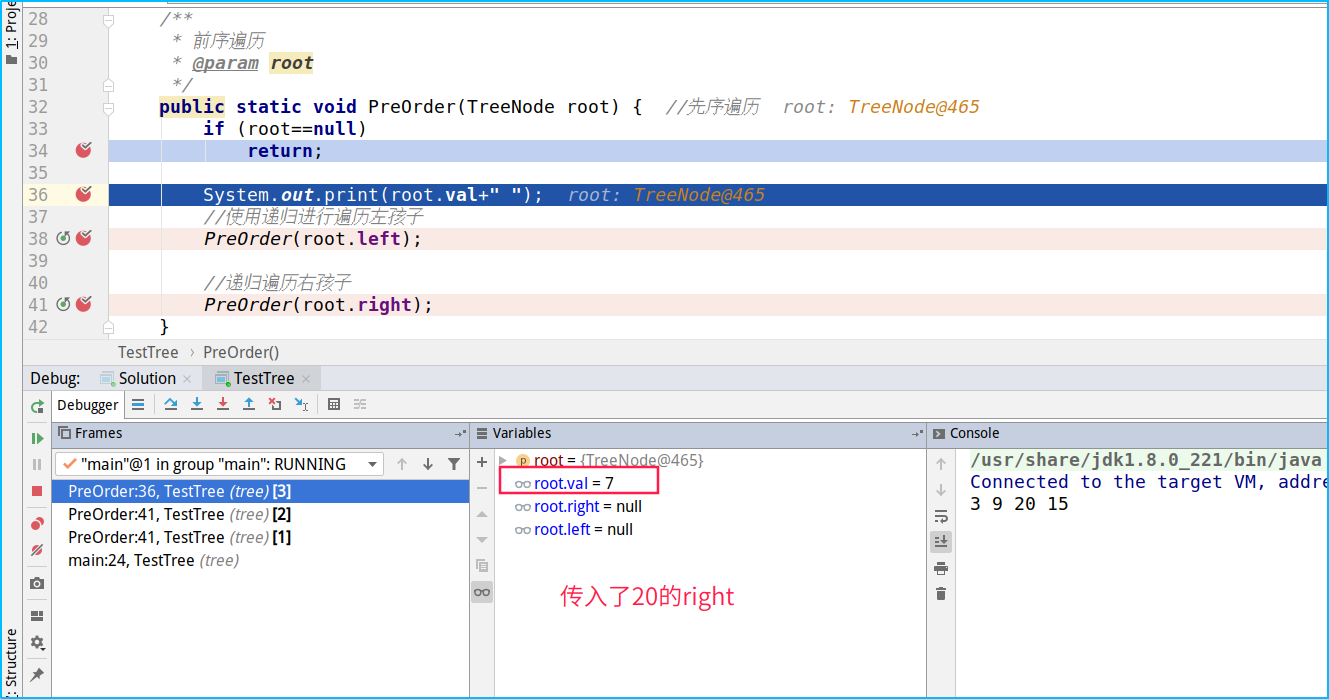Pin the debug tab

(37, 675)
